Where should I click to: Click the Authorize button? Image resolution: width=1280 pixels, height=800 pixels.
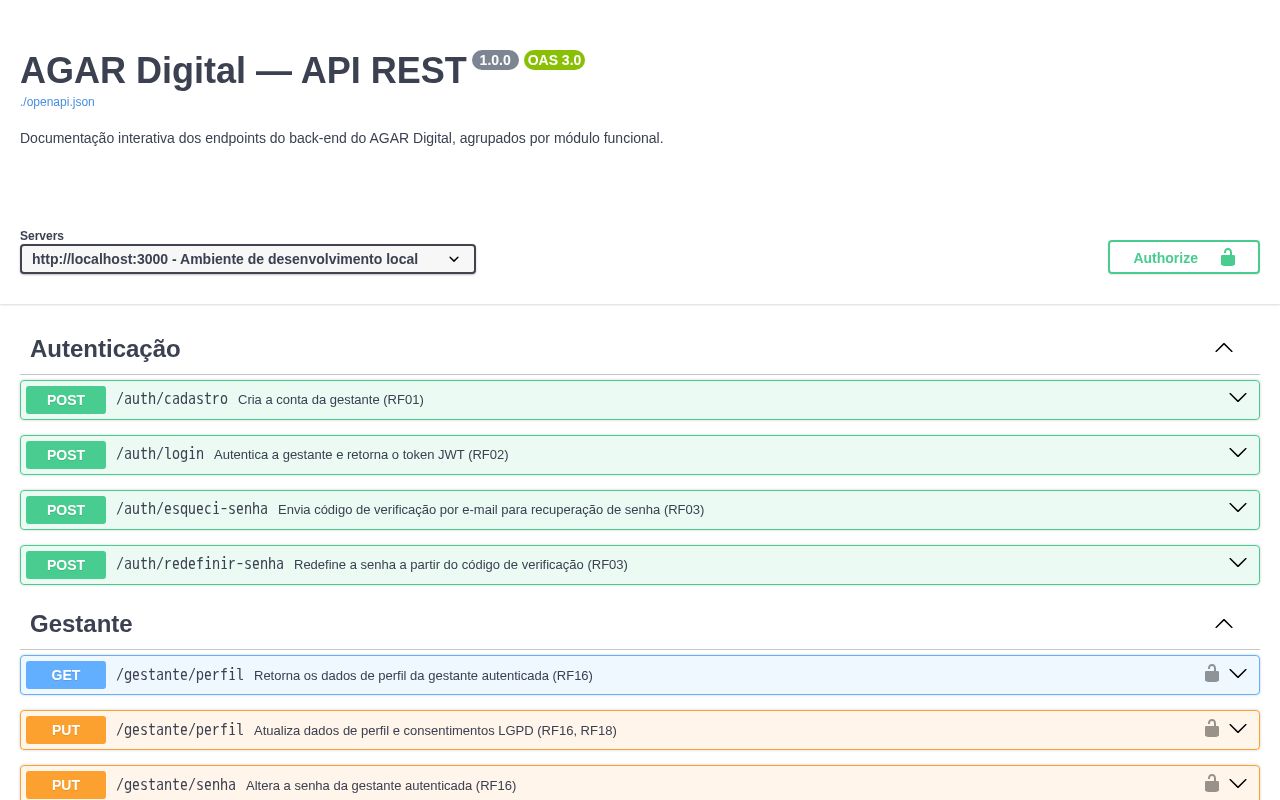(x=1184, y=257)
